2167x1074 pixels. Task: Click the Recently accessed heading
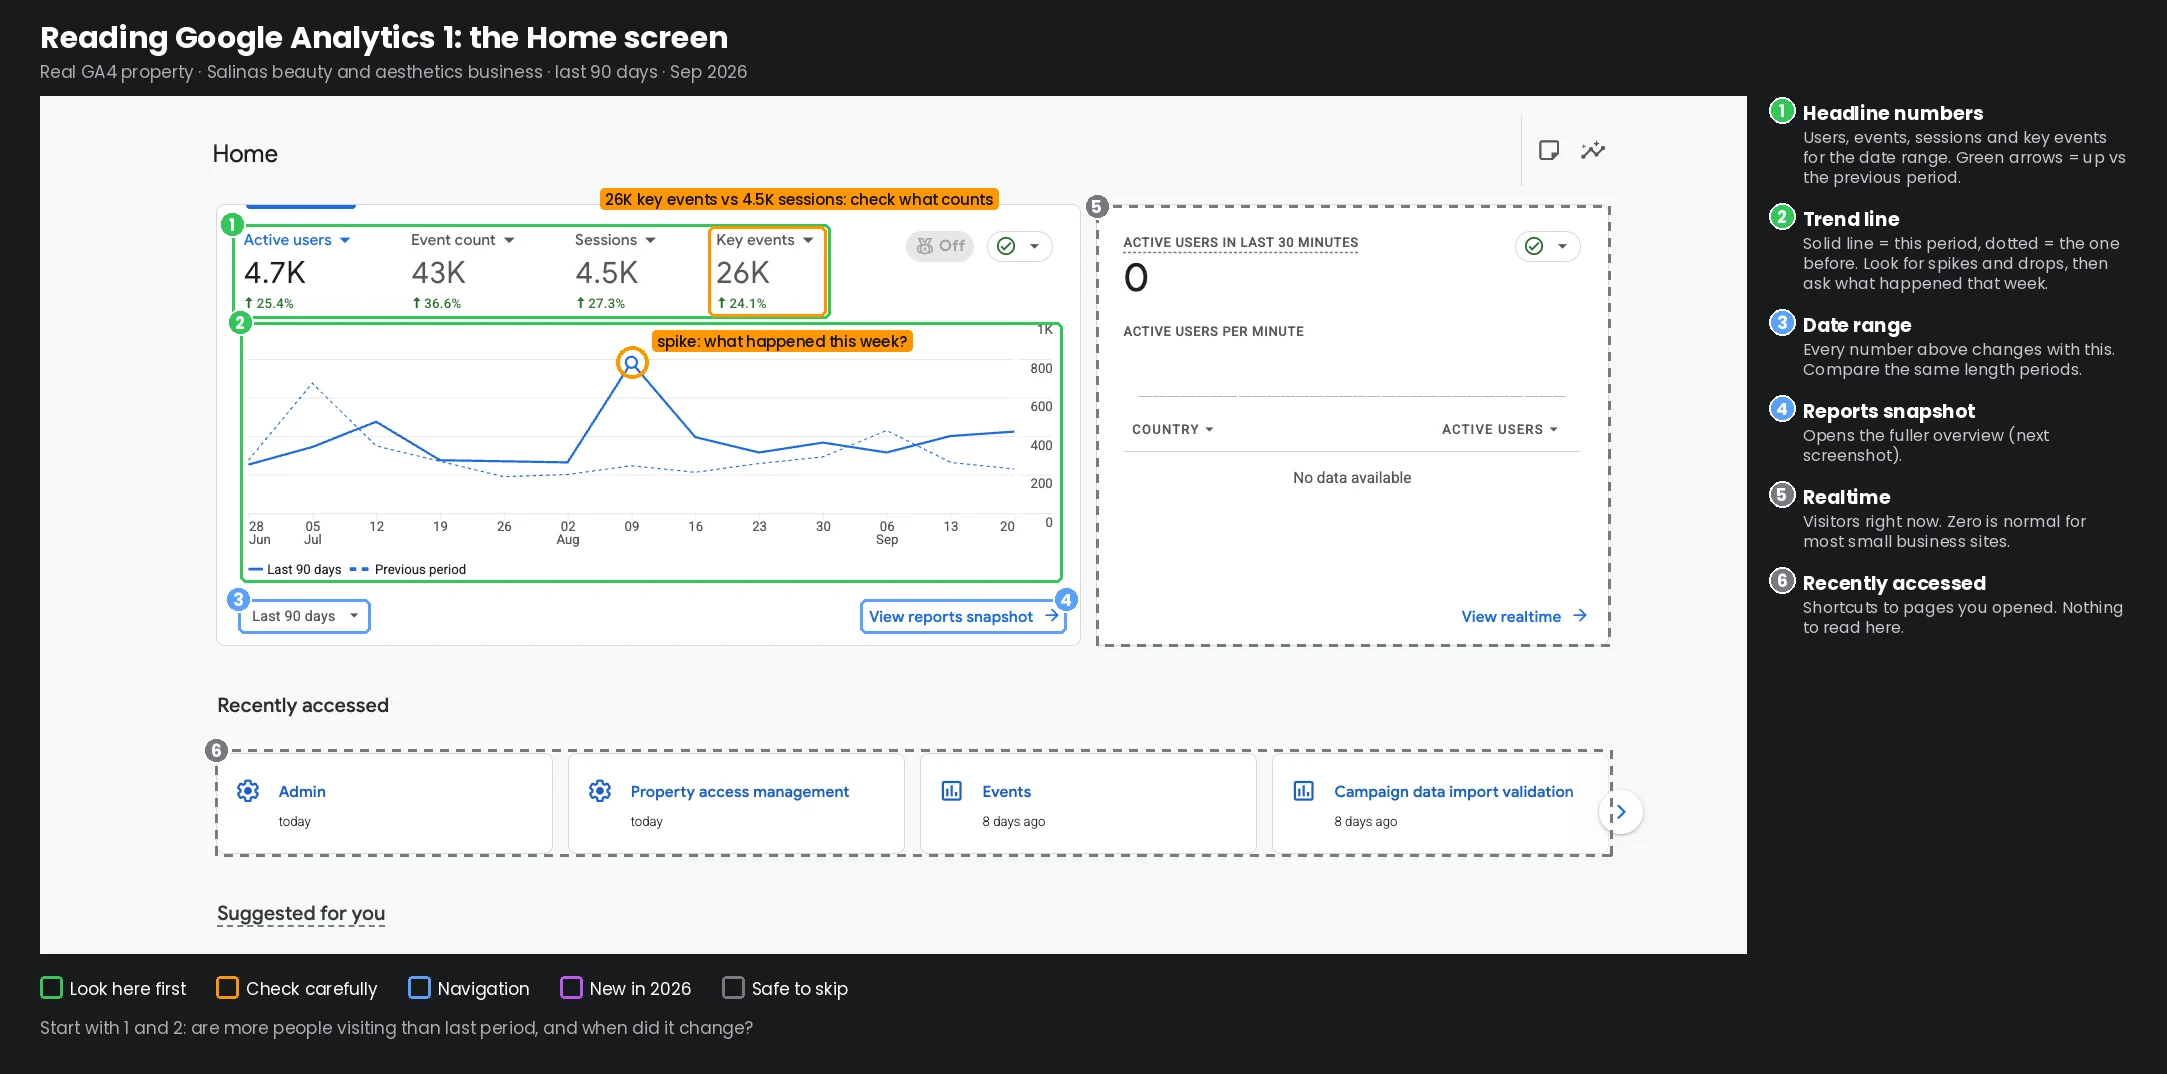click(x=303, y=705)
